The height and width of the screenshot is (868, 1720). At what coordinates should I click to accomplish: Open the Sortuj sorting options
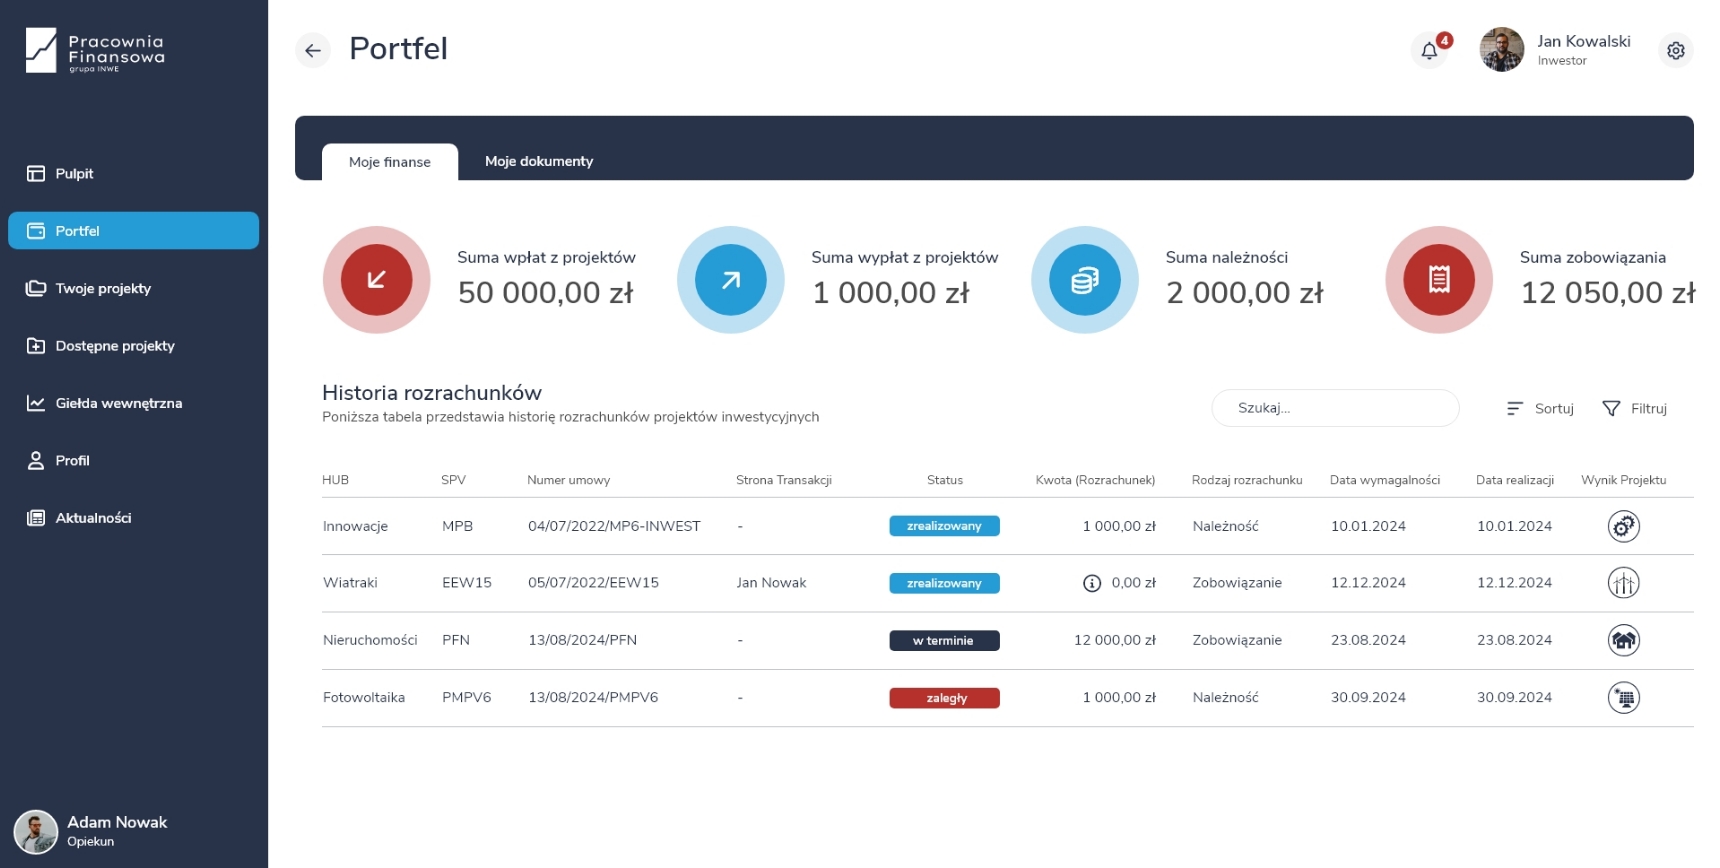[1540, 408]
